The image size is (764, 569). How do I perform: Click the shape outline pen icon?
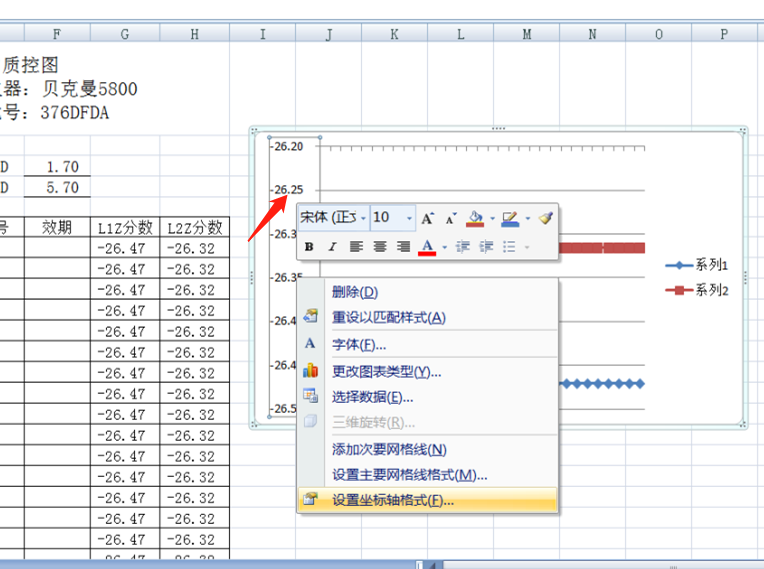pos(510,218)
